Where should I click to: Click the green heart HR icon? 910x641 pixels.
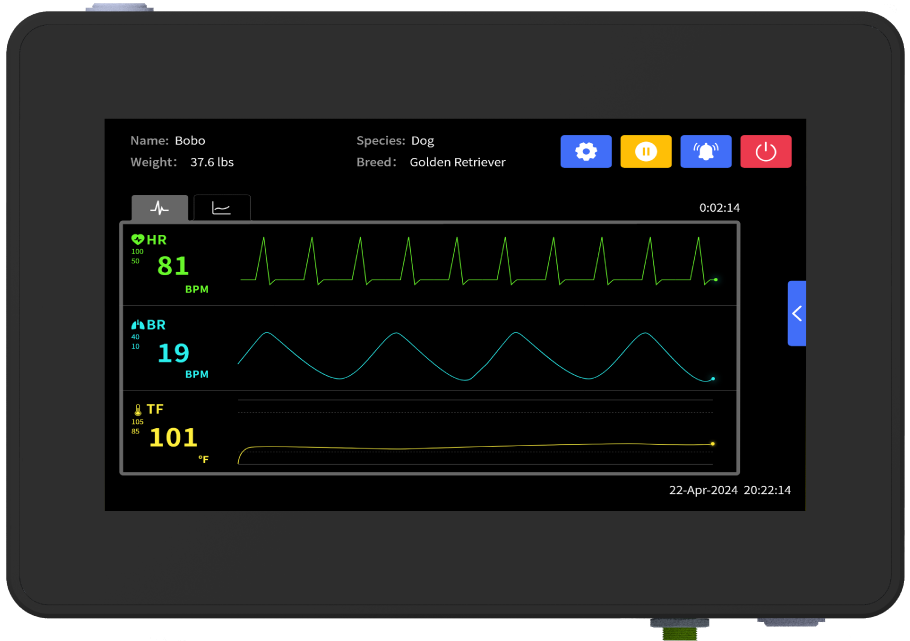pos(138,240)
